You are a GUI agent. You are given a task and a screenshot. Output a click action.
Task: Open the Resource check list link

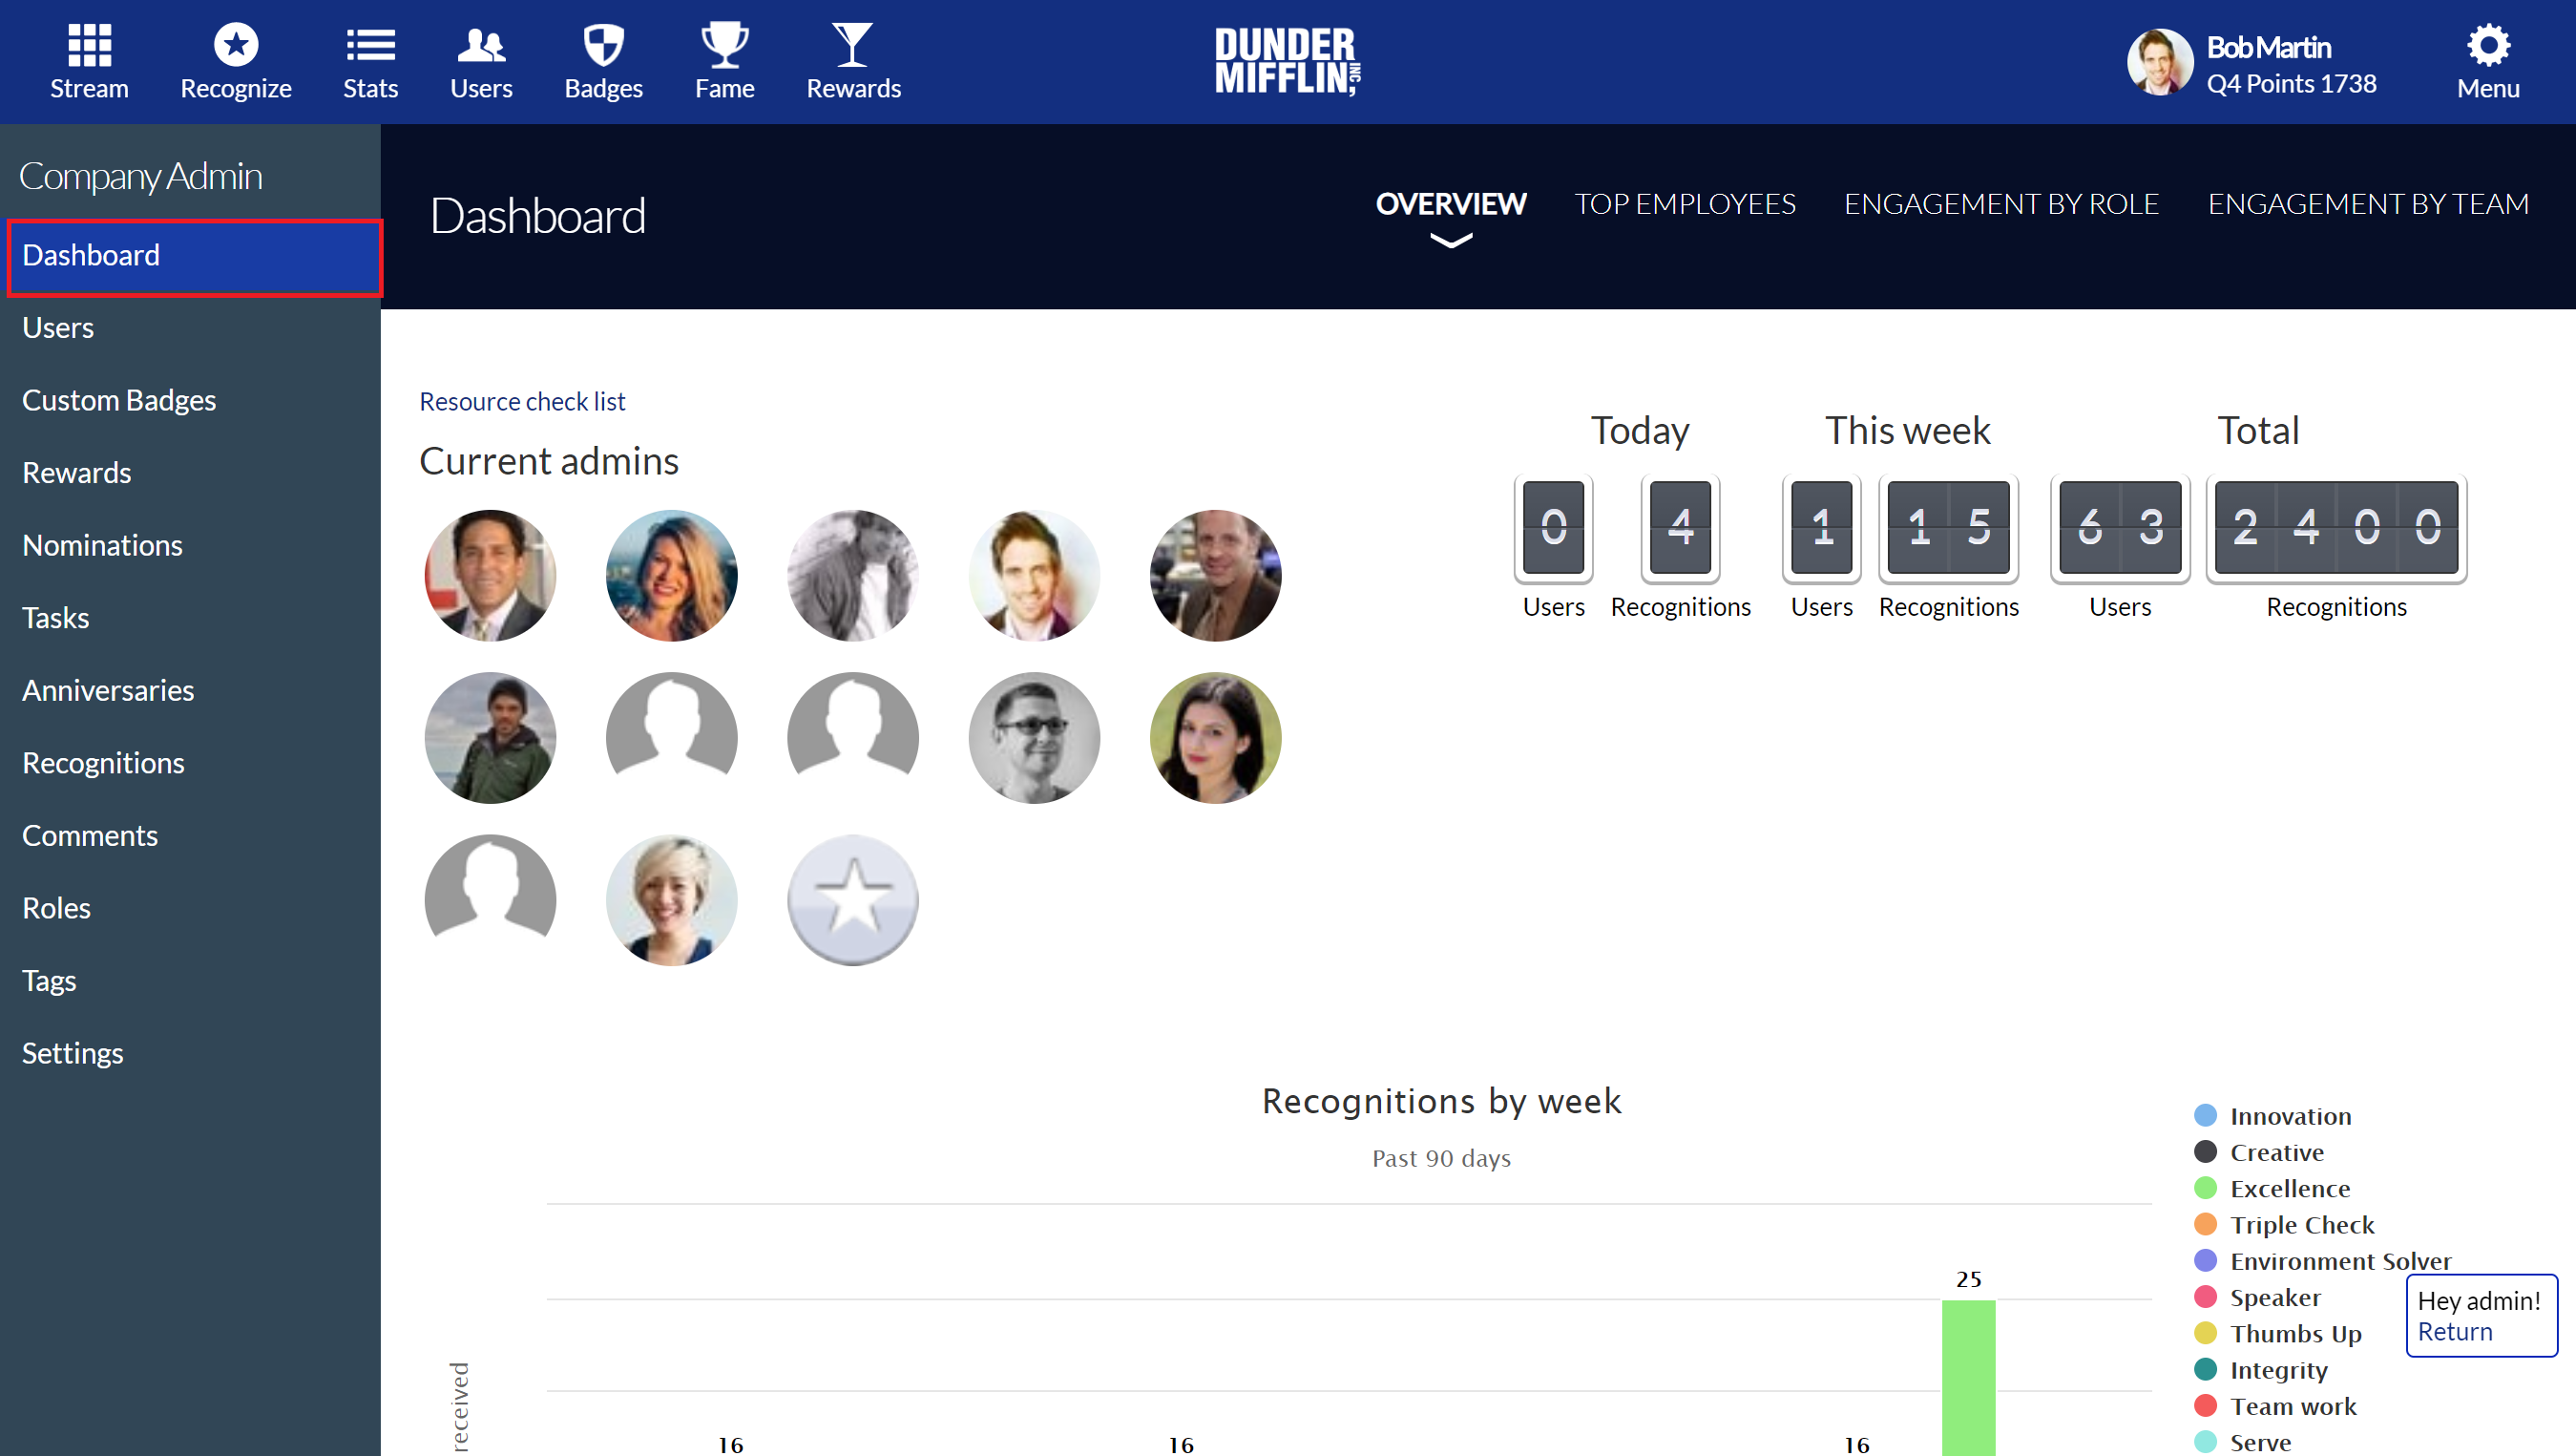point(522,401)
